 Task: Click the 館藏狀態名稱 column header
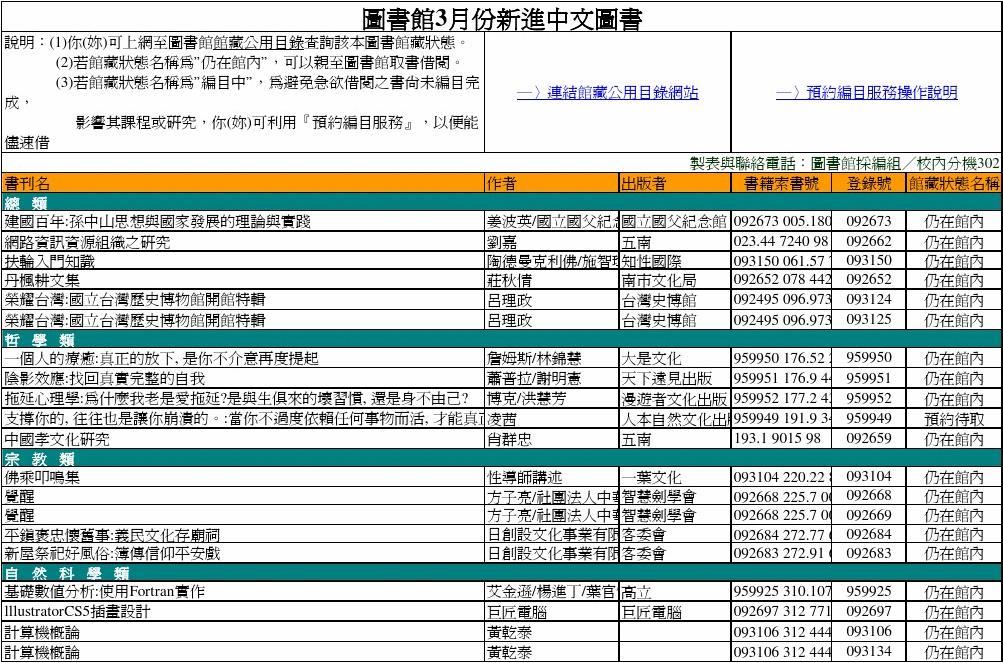(954, 184)
